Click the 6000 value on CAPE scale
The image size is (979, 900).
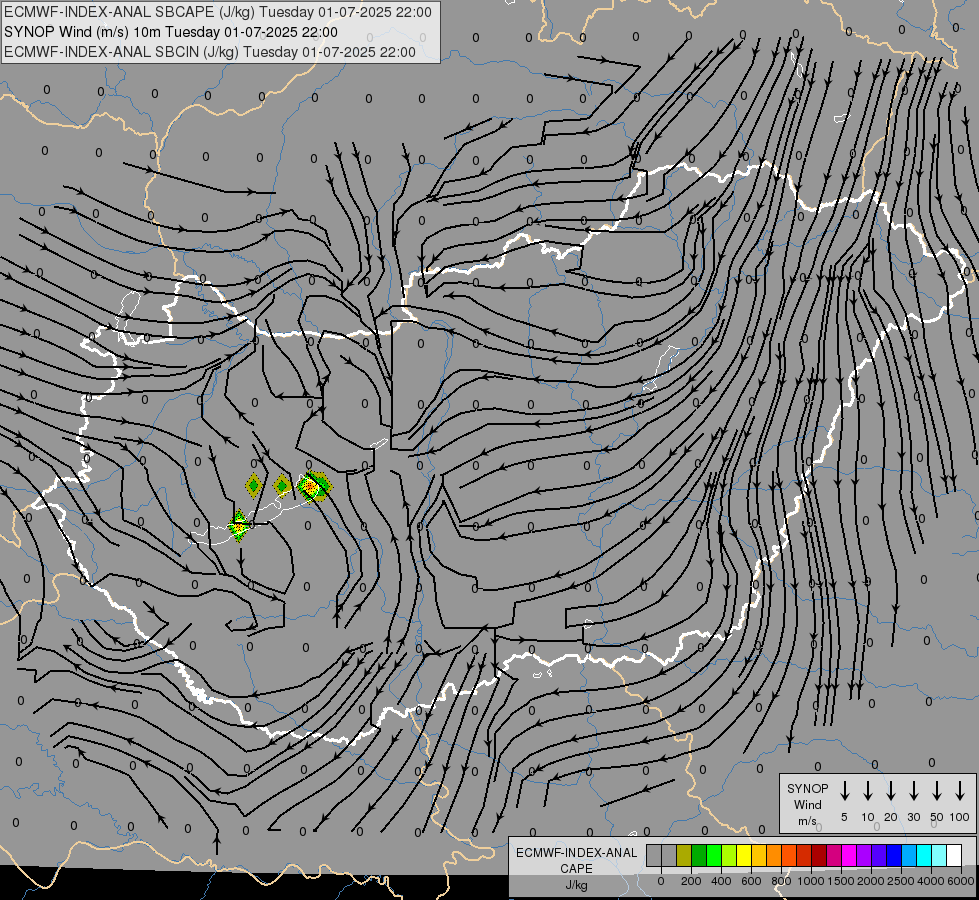pyautogui.click(x=962, y=881)
